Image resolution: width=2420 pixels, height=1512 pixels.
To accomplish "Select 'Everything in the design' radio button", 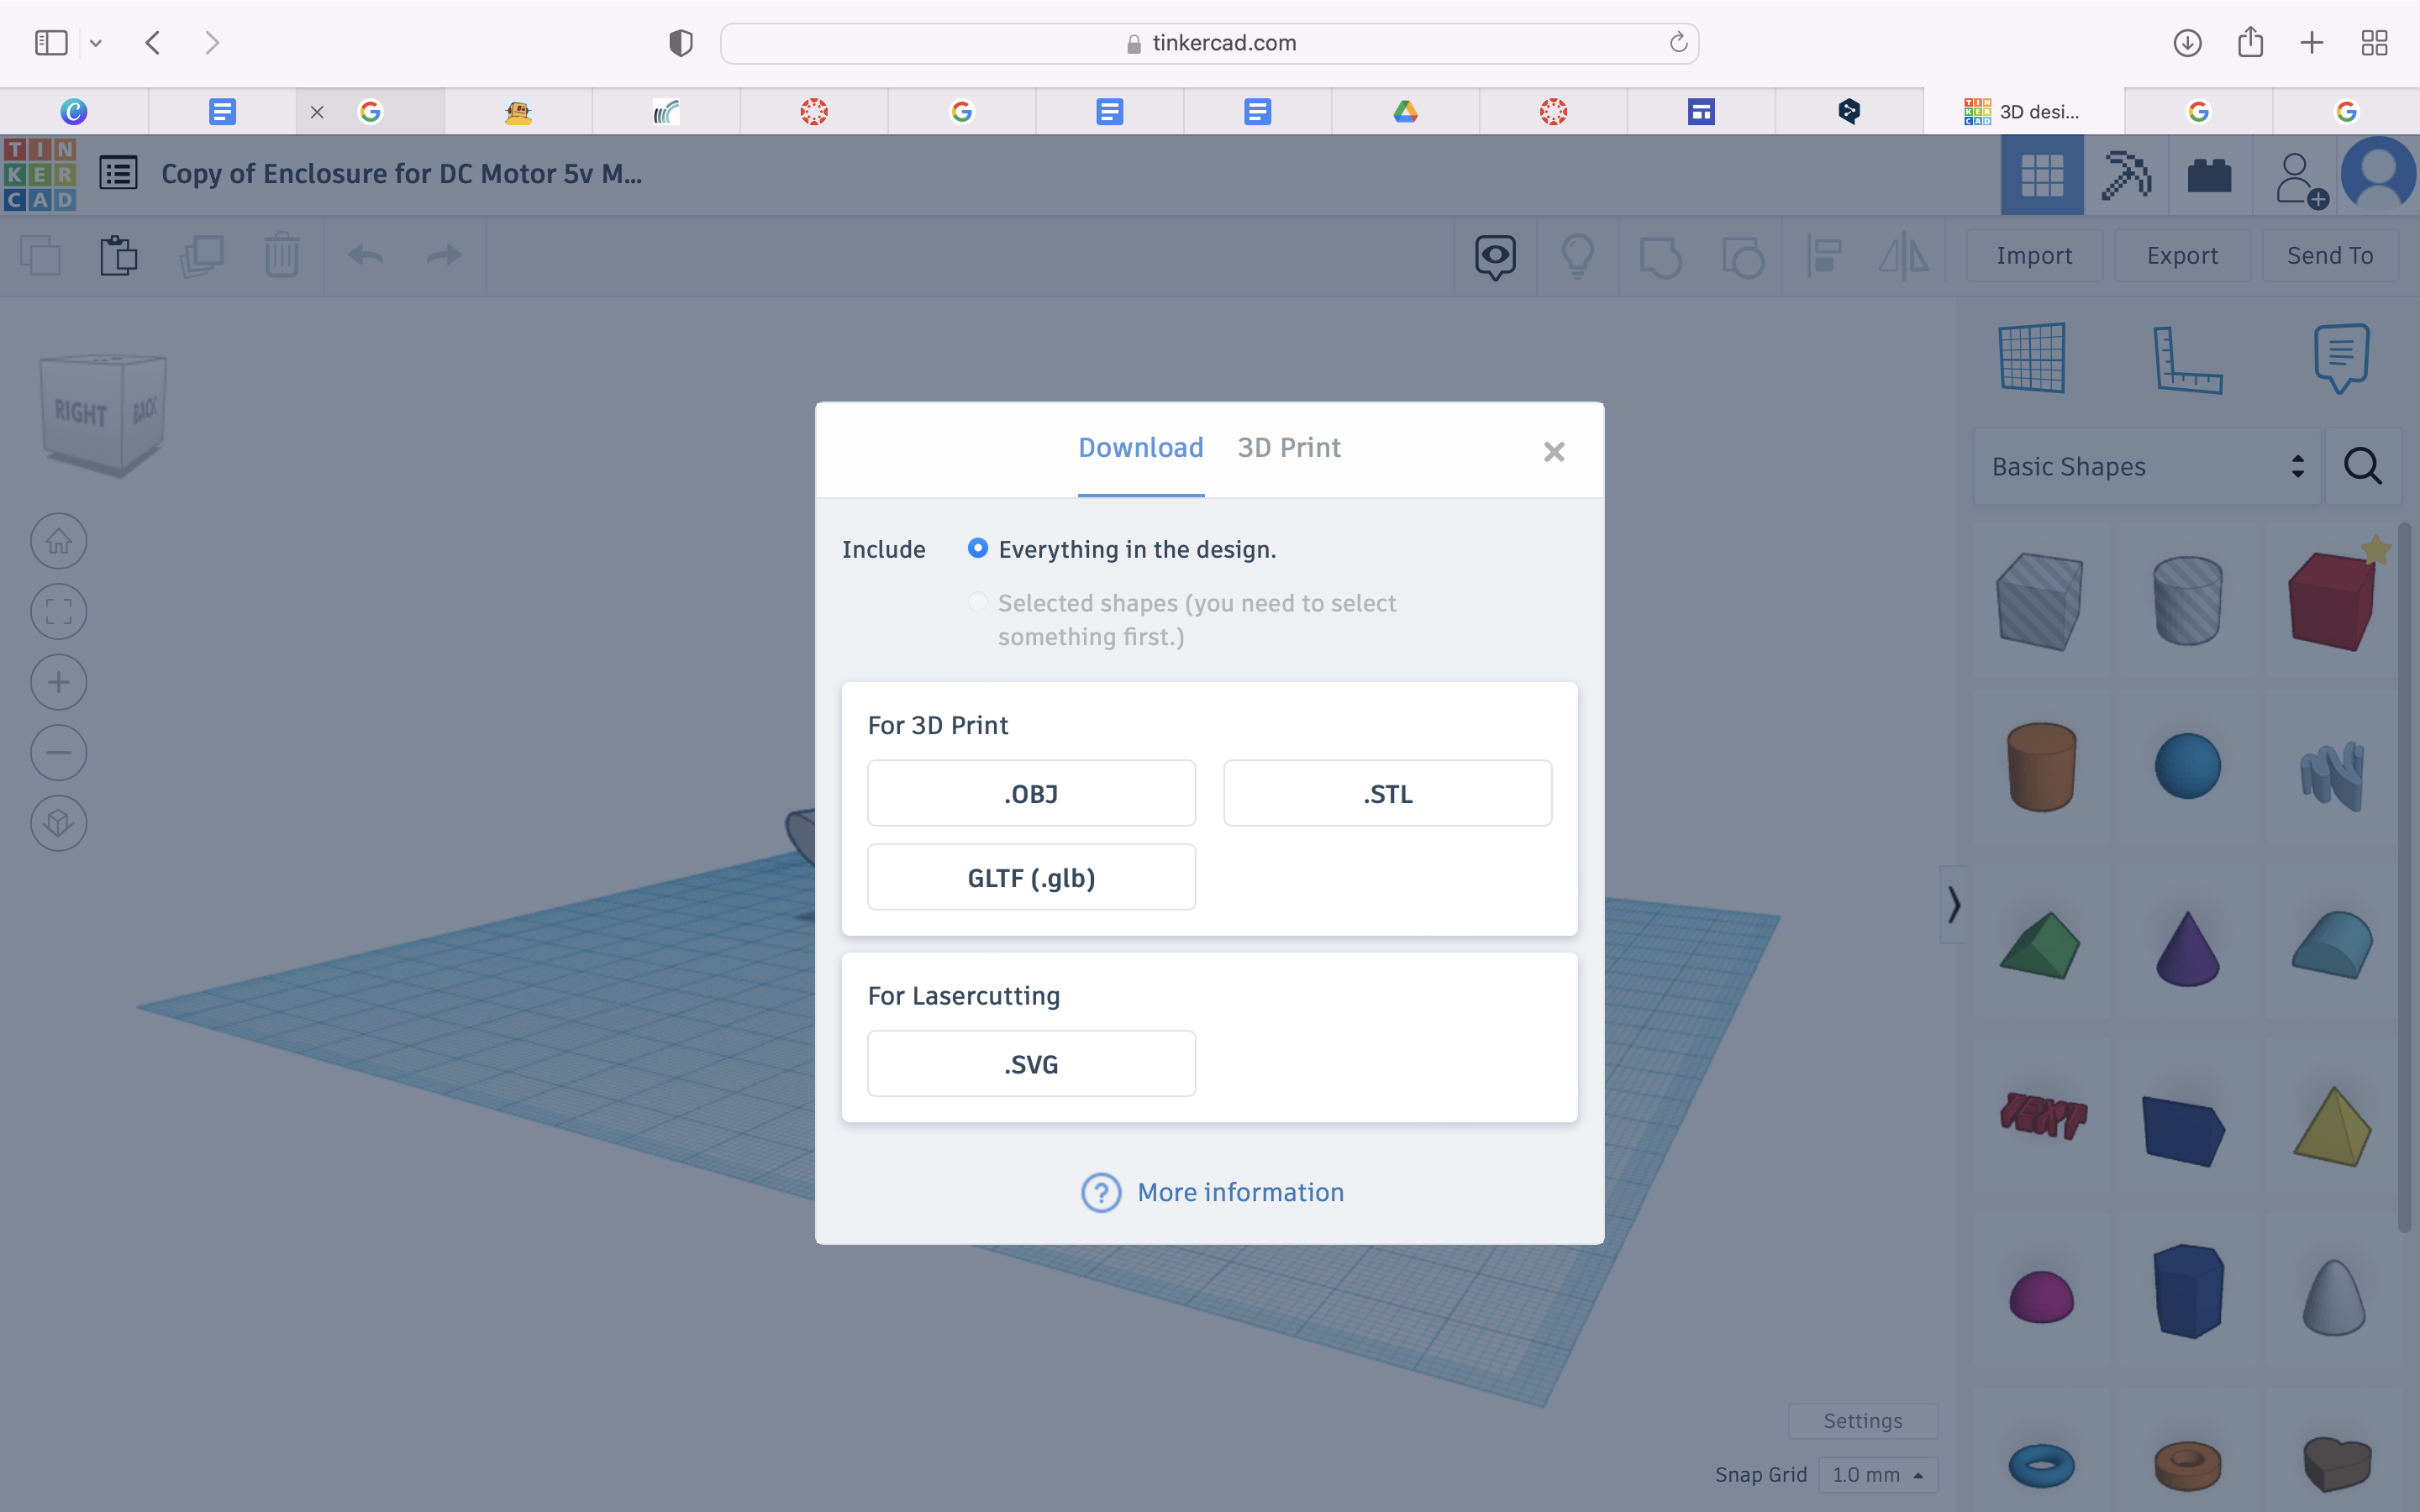I will coord(977,548).
